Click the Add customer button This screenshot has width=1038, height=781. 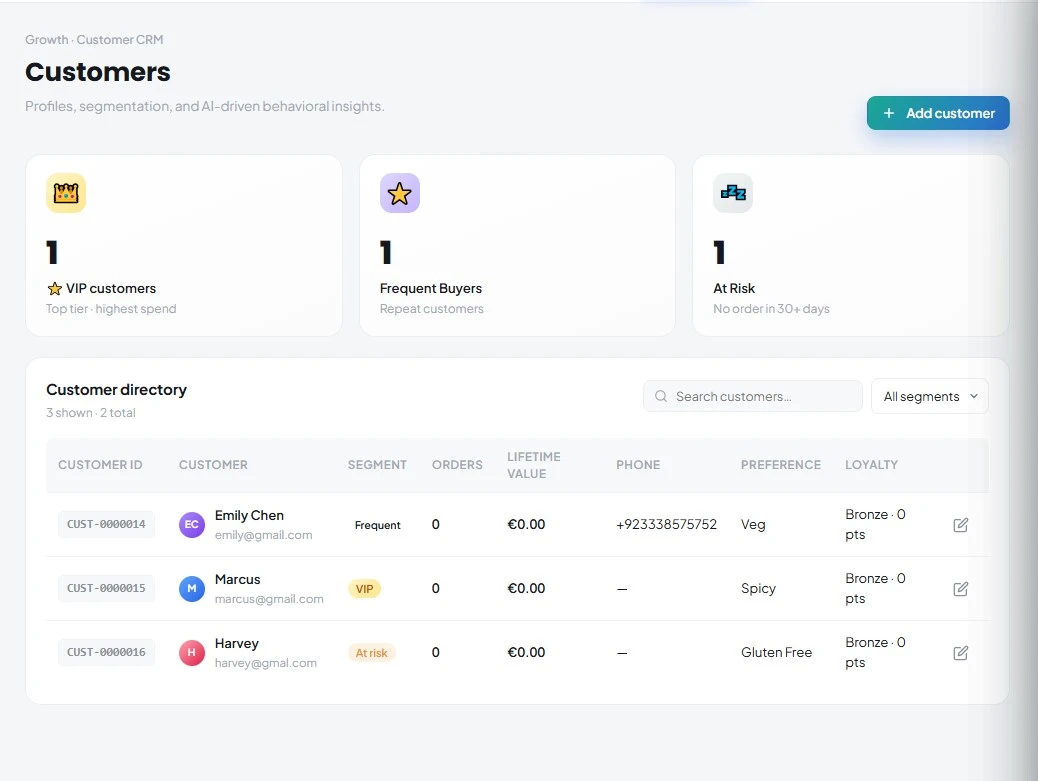tap(938, 113)
